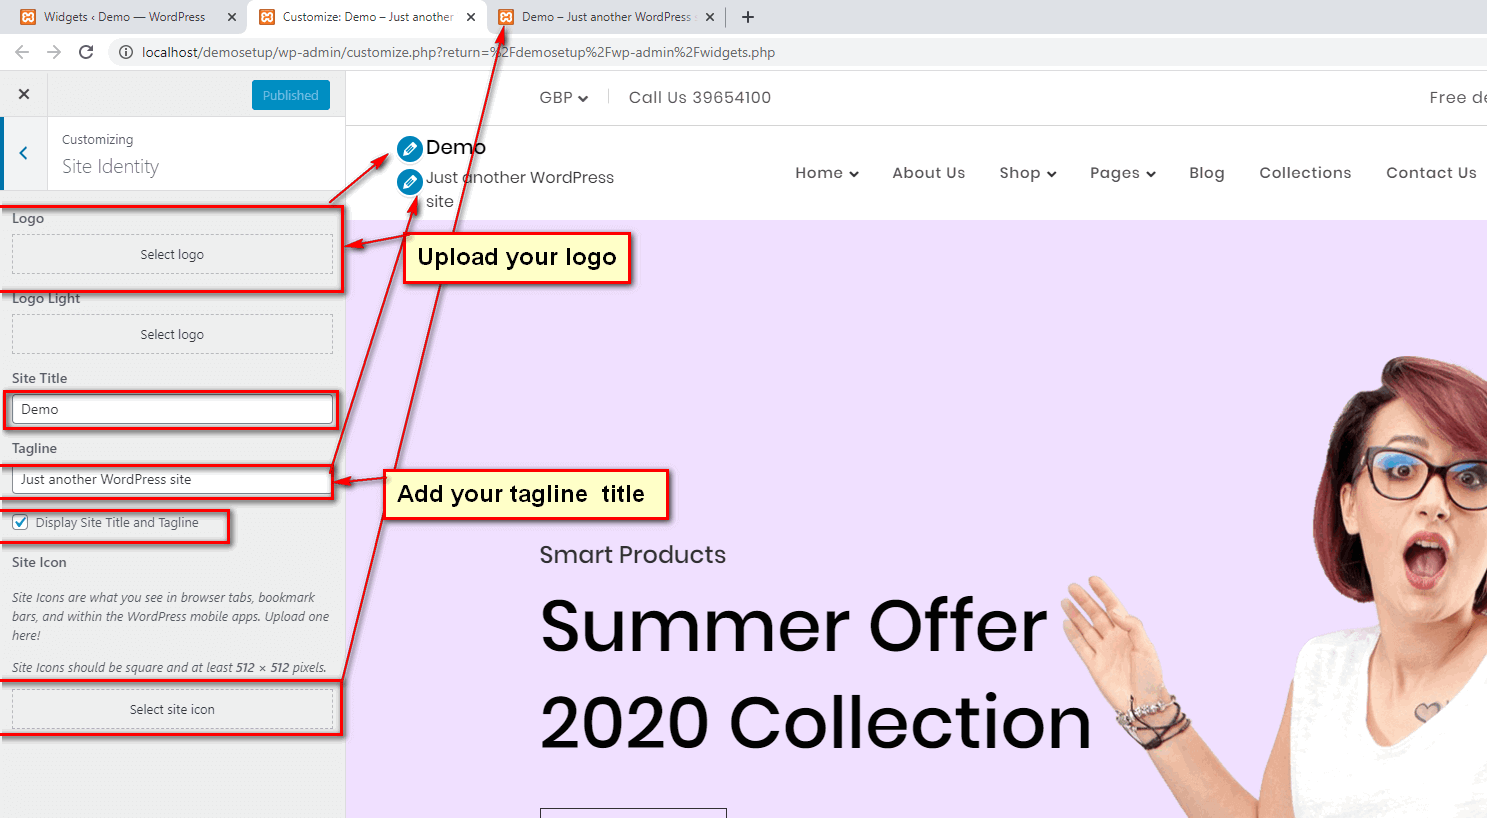Click the site info icon in address bar
1487x818 pixels.
tap(126, 52)
